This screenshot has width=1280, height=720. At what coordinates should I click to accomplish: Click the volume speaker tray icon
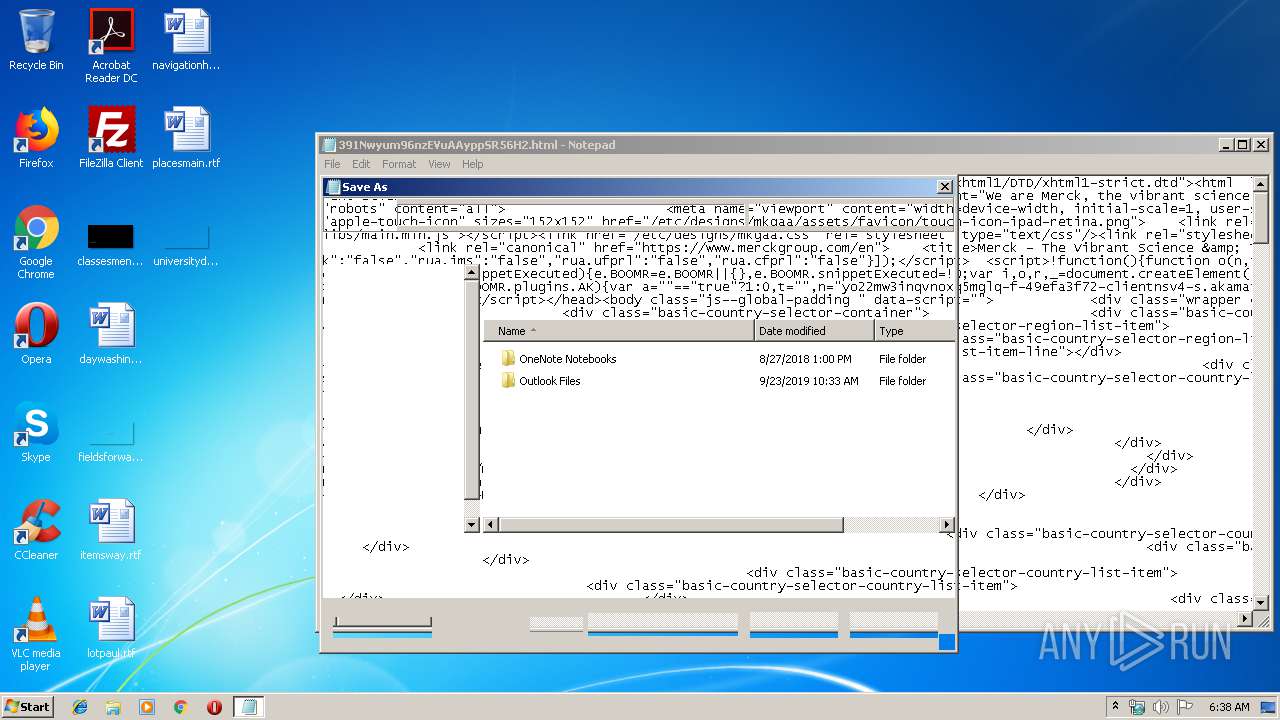pyautogui.click(x=1161, y=707)
